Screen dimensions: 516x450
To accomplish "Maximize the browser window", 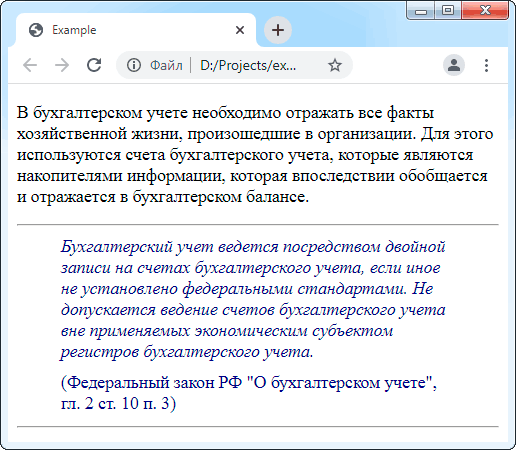I will (448, 11).
